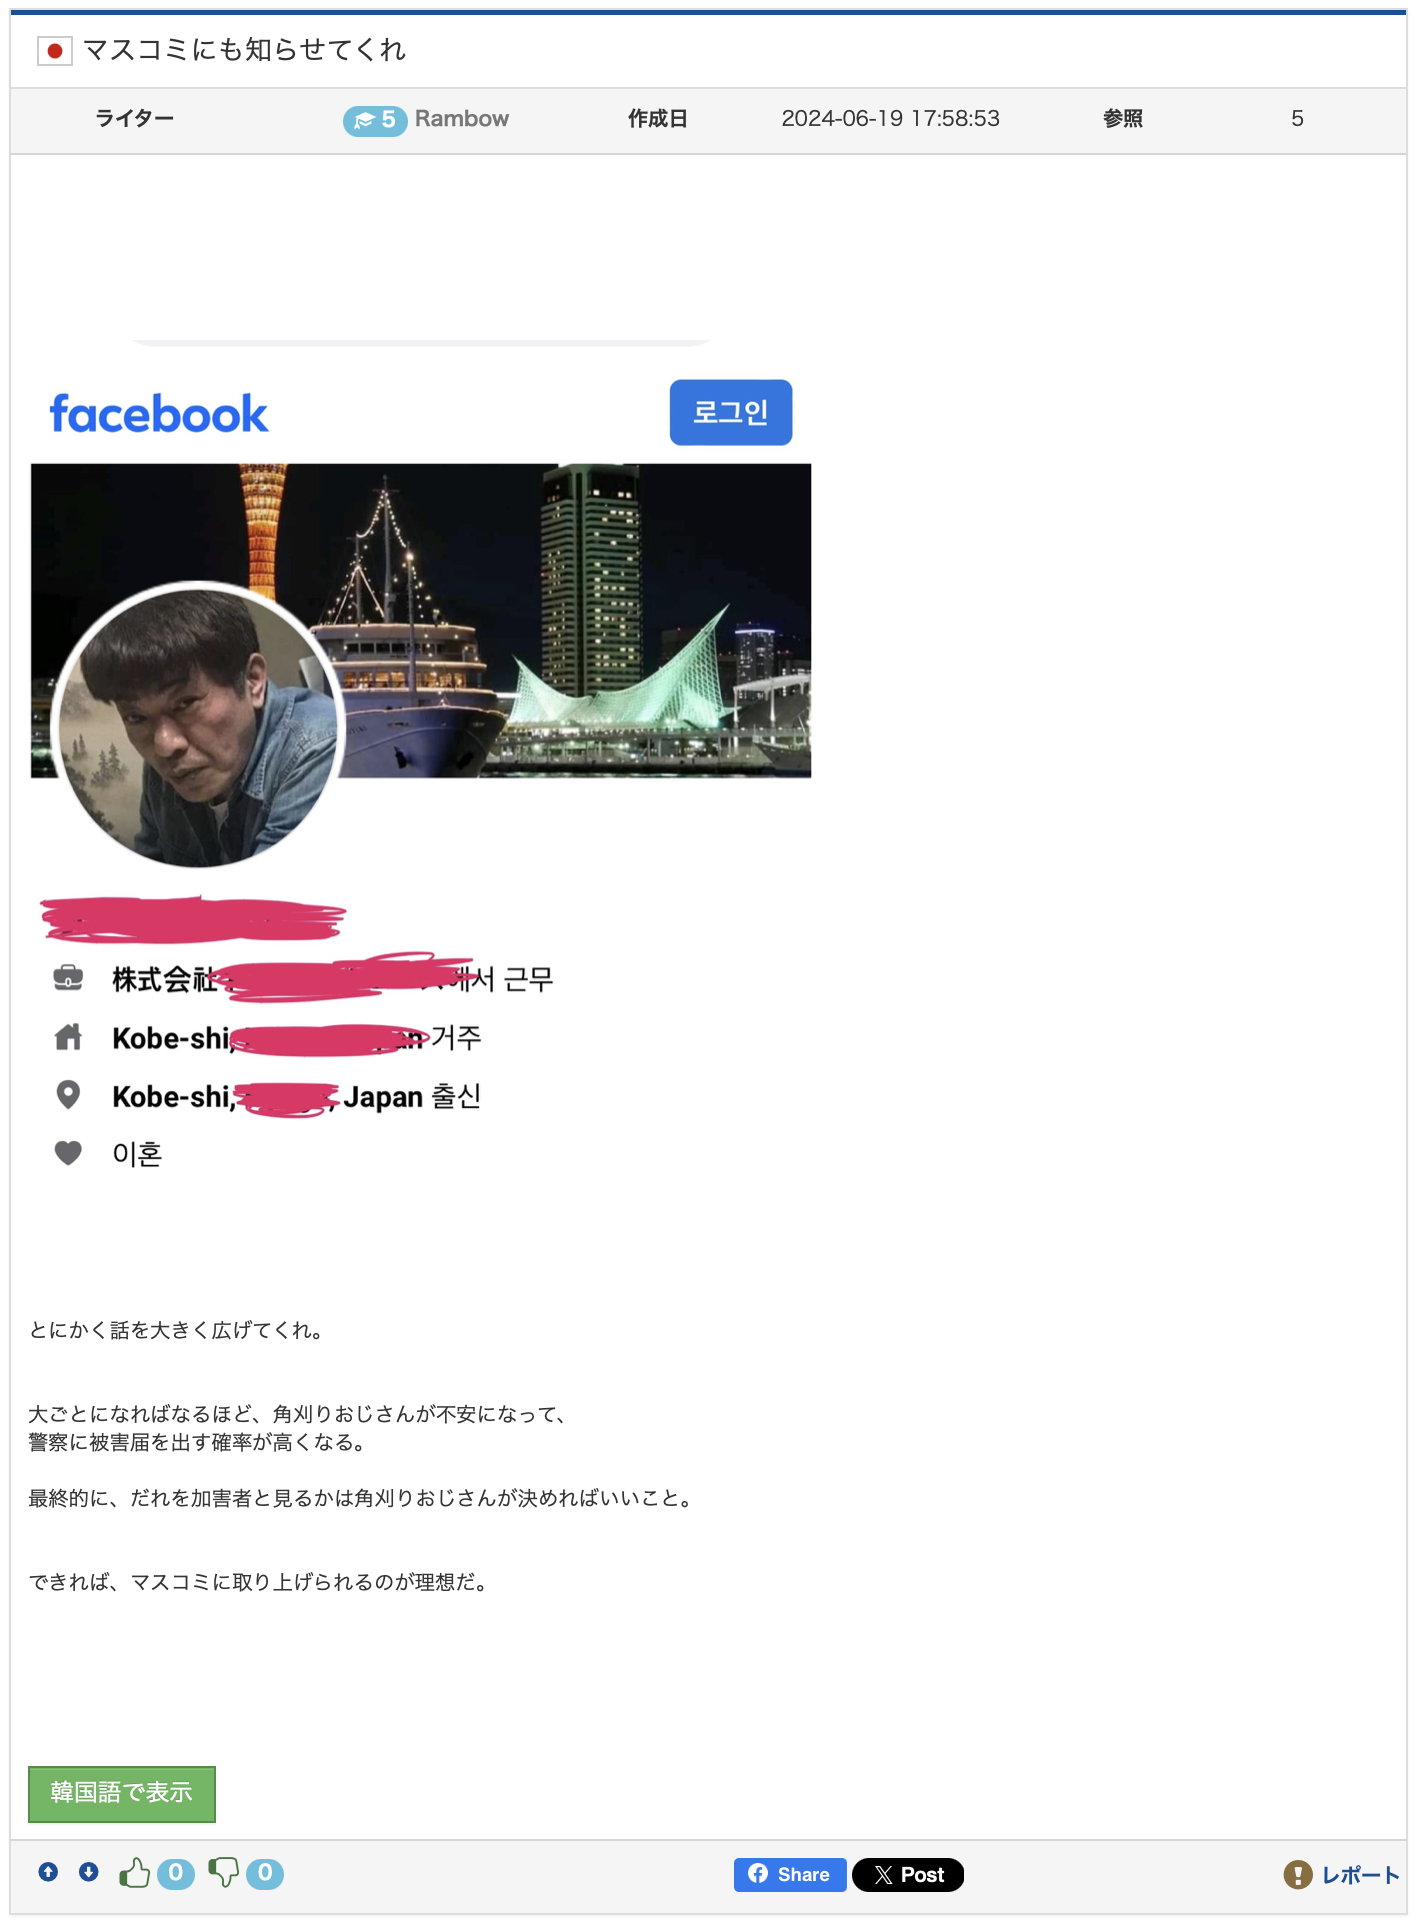Viewport: 1416px width, 1922px height.
Task: Click the Japanese flag icon by the title
Action: tap(55, 50)
